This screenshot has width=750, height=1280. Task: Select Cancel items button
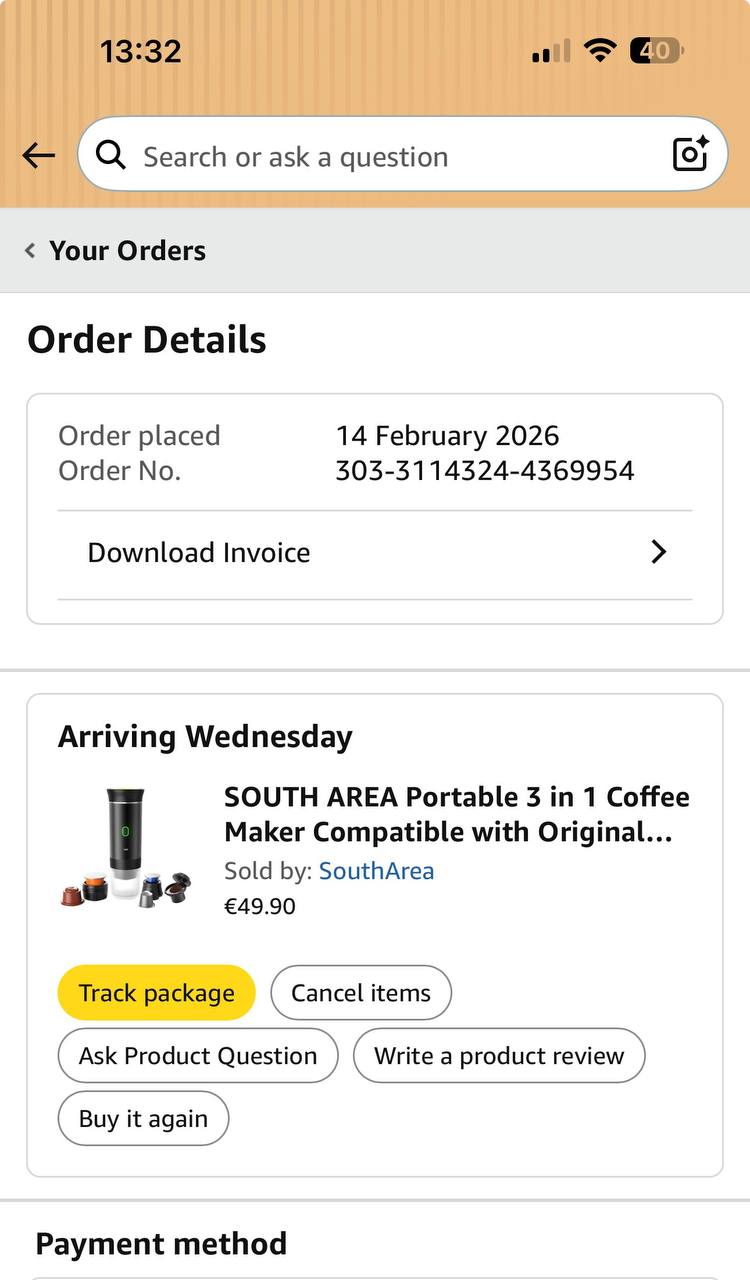click(x=361, y=993)
